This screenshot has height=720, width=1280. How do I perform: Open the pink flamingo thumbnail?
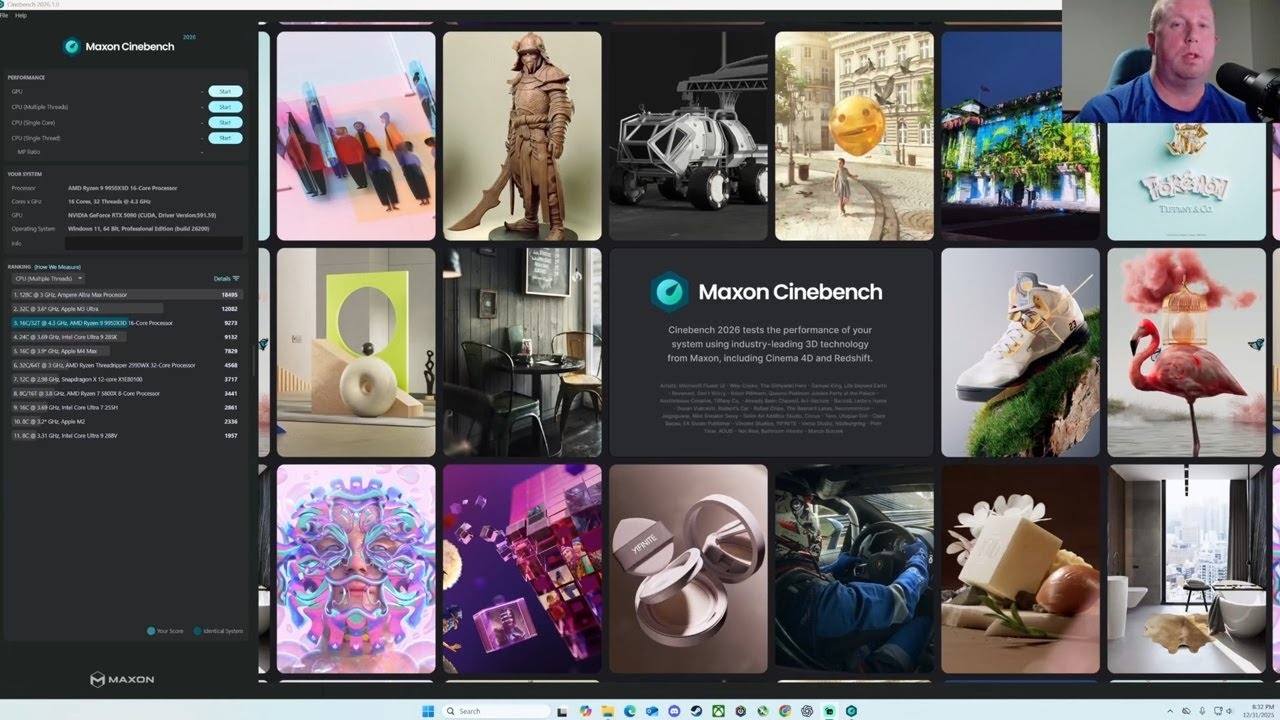click(x=1186, y=352)
